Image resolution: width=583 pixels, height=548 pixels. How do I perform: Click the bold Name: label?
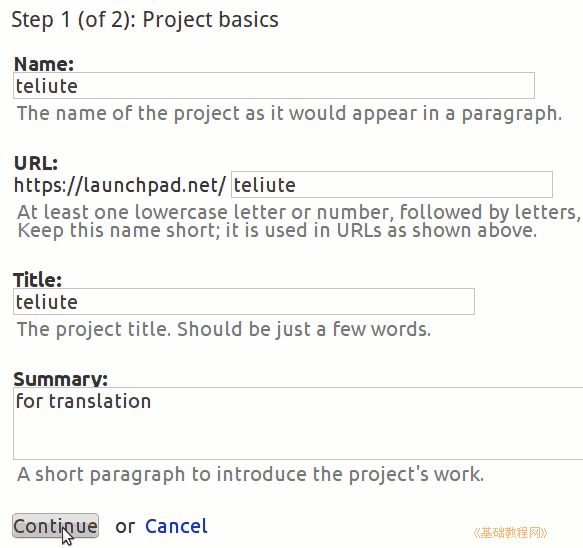(44, 64)
